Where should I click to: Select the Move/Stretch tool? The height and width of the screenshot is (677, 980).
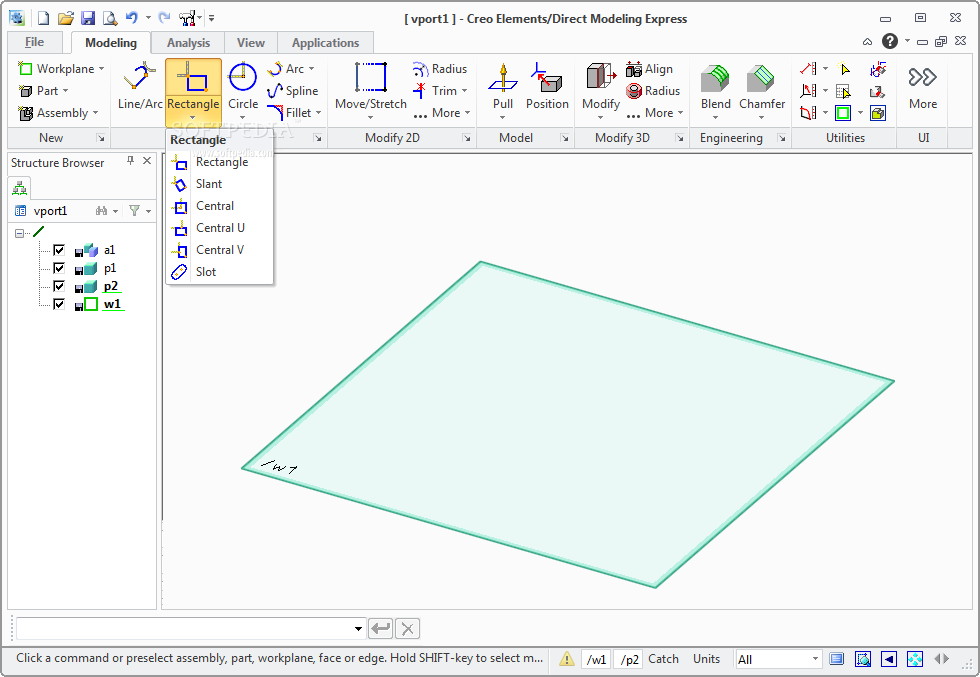tap(371, 88)
